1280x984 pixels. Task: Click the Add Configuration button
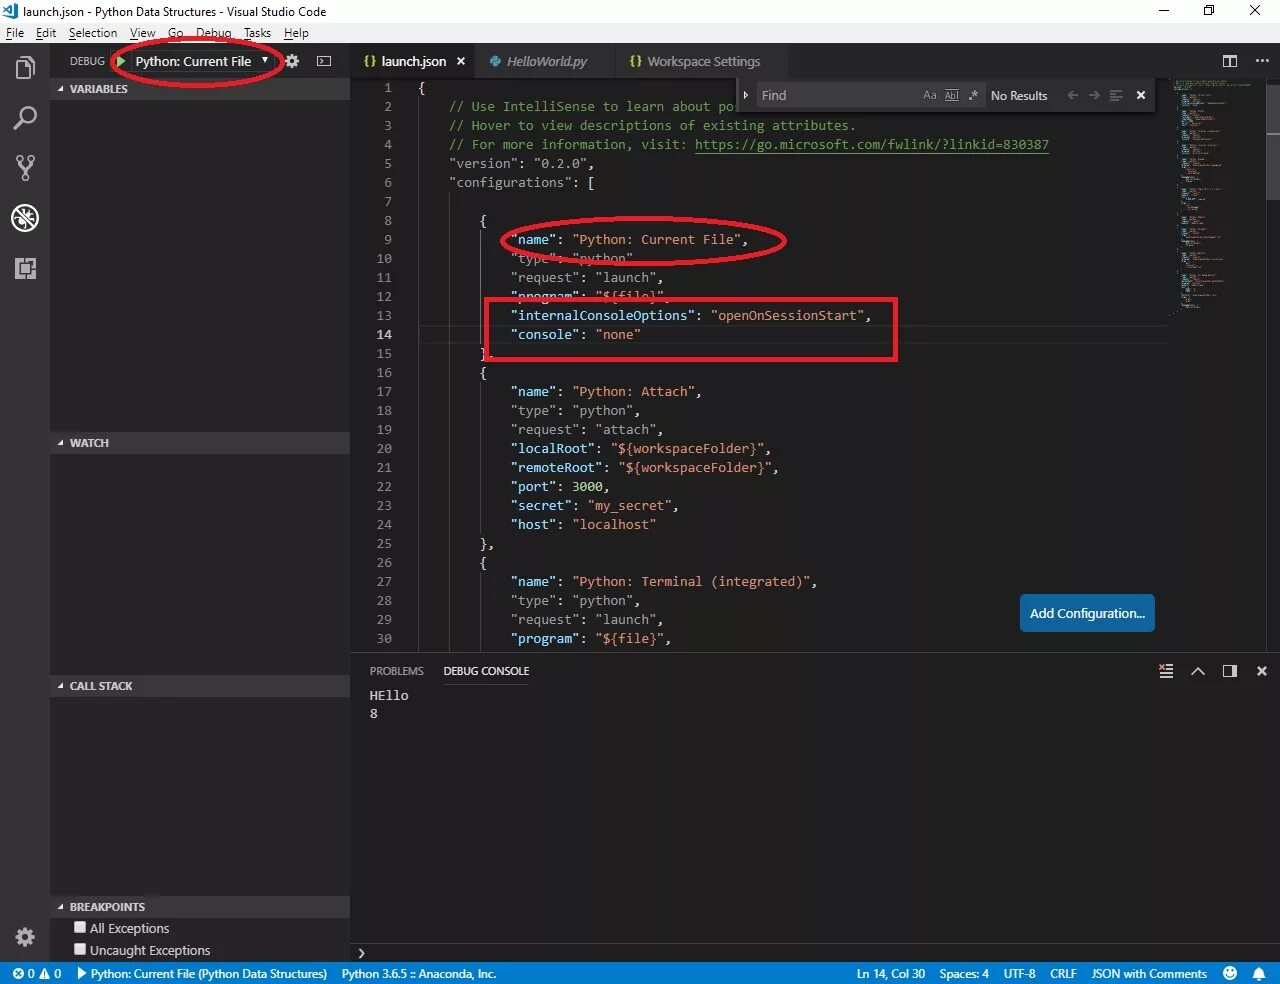tap(1087, 613)
